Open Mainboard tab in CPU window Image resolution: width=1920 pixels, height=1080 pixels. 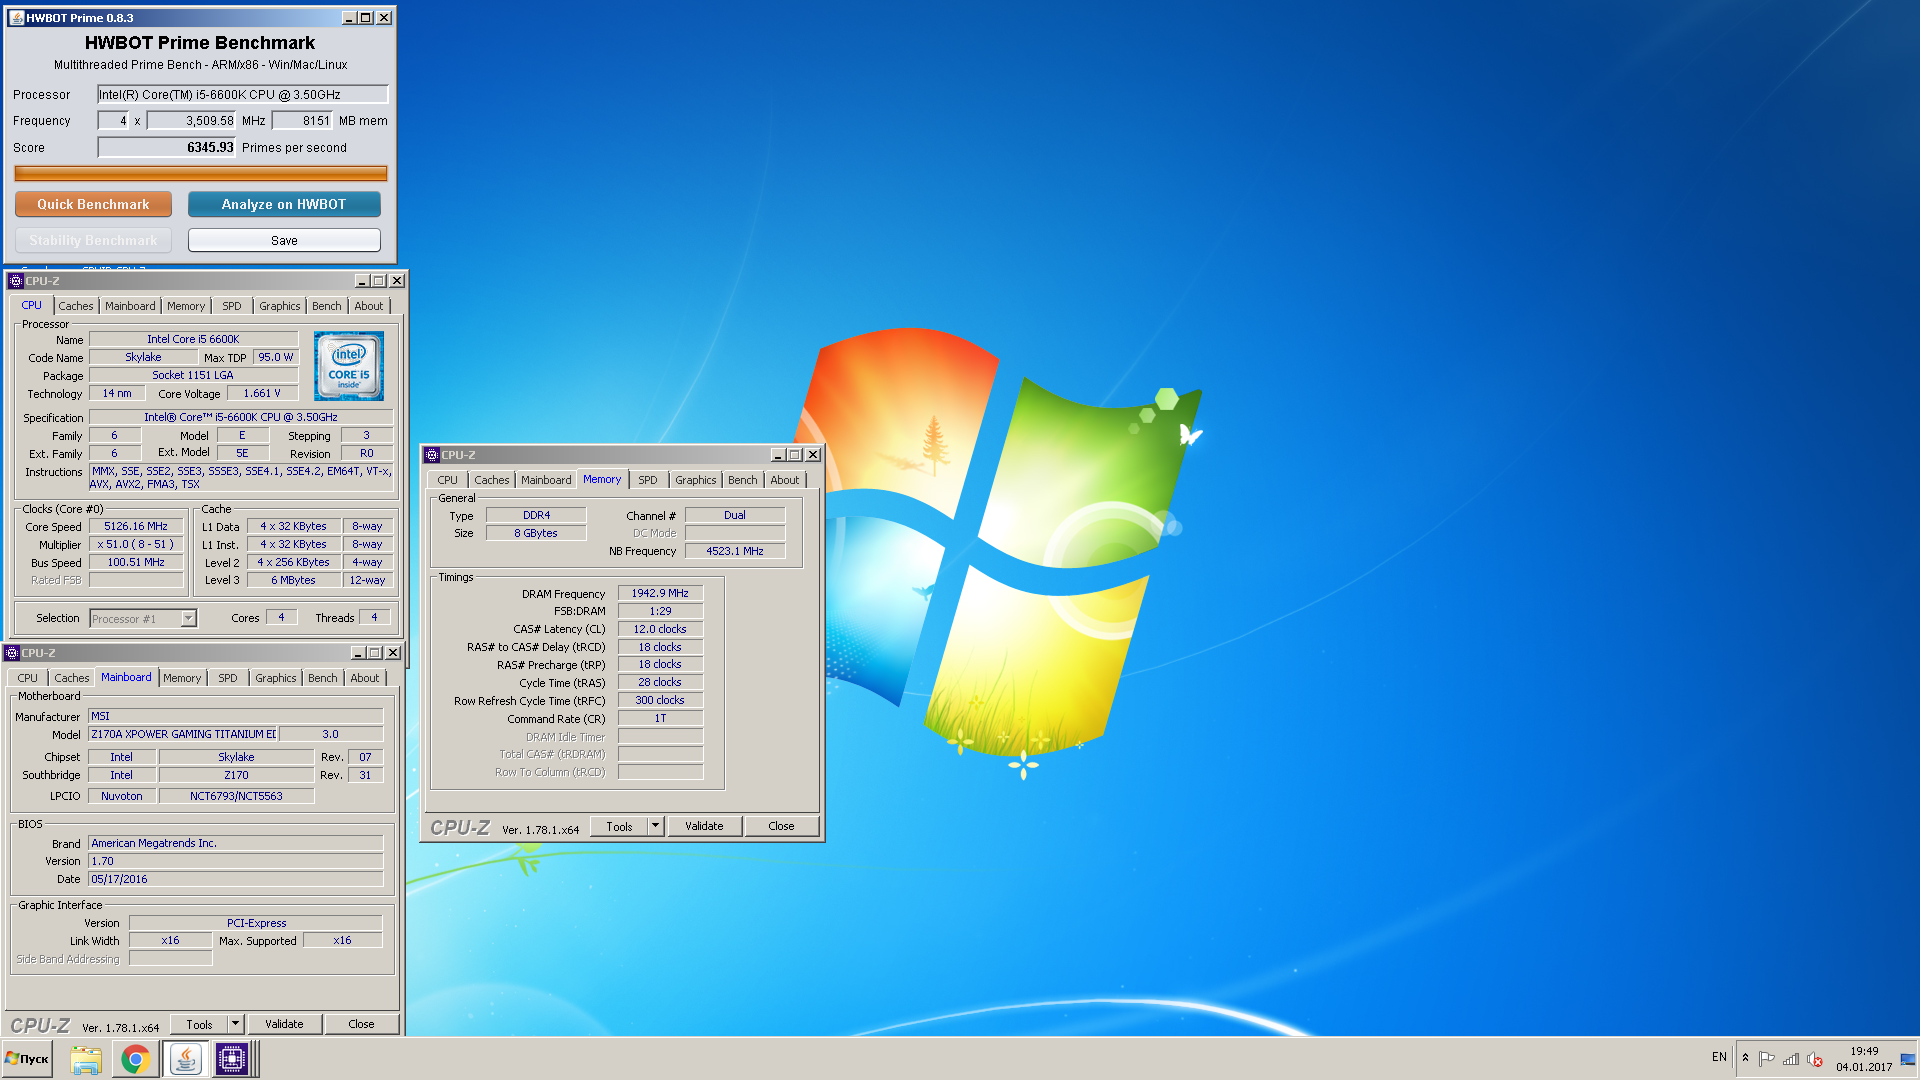(x=130, y=306)
